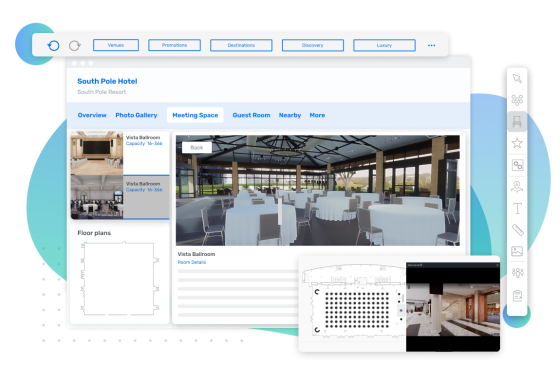Click the large Vista Ballroom 3D image
This screenshot has height=365, width=560.
point(318,190)
